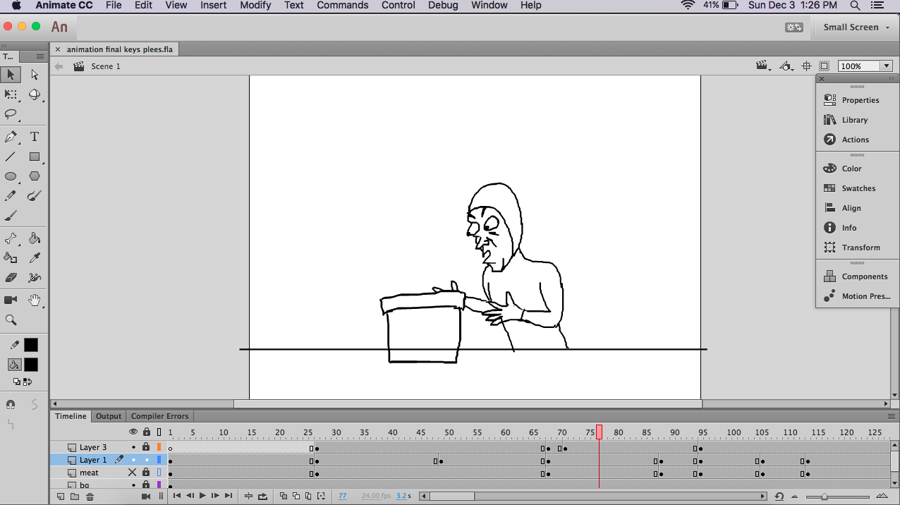Toggle visibility of all layers eye

pyautogui.click(x=133, y=432)
